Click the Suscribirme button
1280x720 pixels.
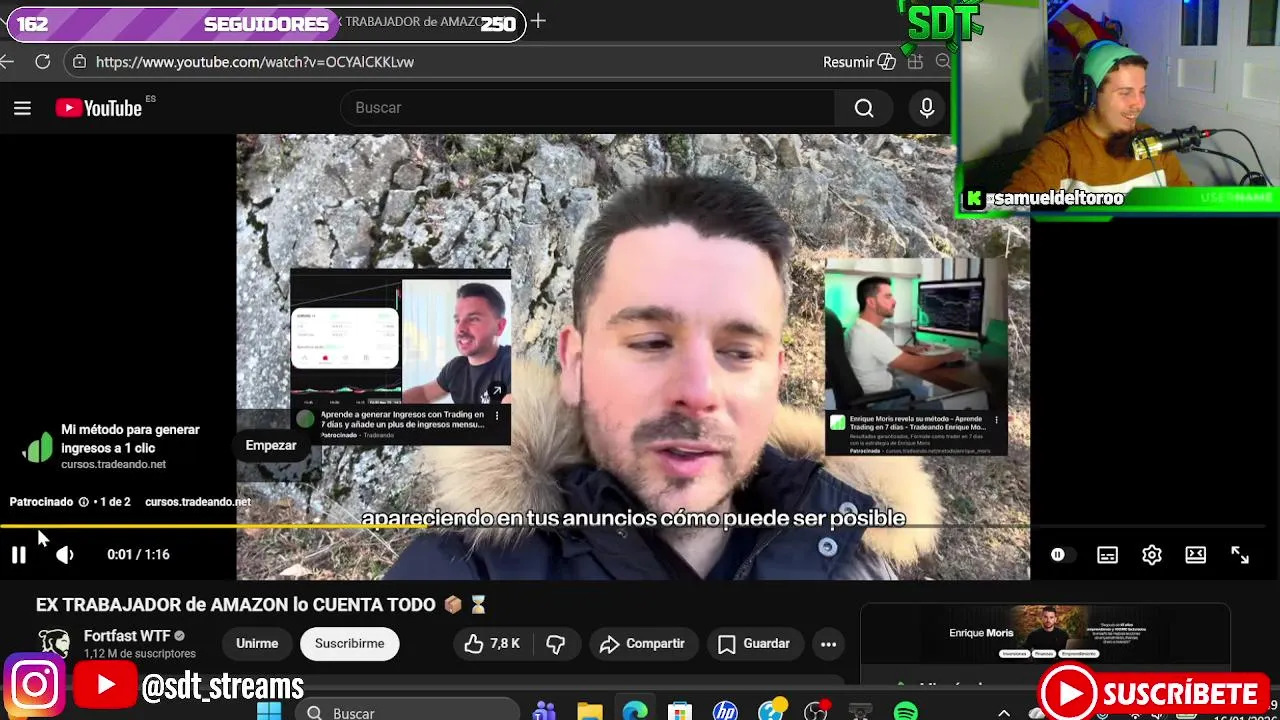pyautogui.click(x=349, y=644)
